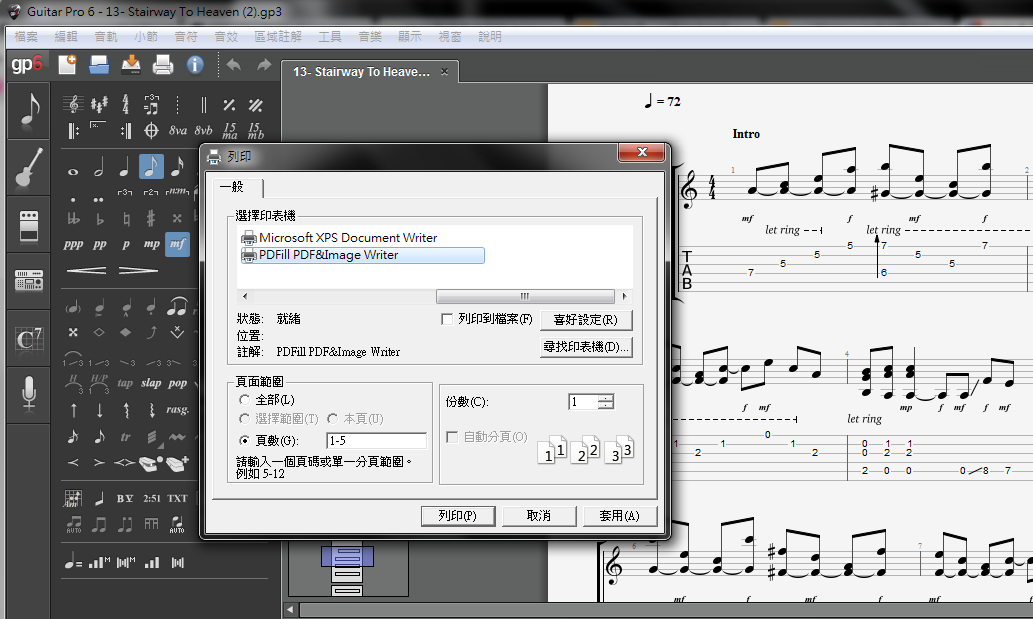Select the 本頁 radio option
The height and width of the screenshot is (619, 1033).
point(333,419)
